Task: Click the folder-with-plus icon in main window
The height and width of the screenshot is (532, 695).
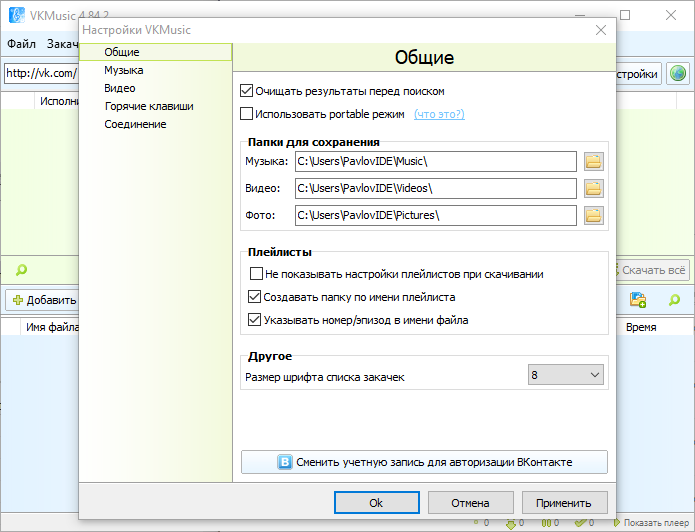Action: [638, 300]
